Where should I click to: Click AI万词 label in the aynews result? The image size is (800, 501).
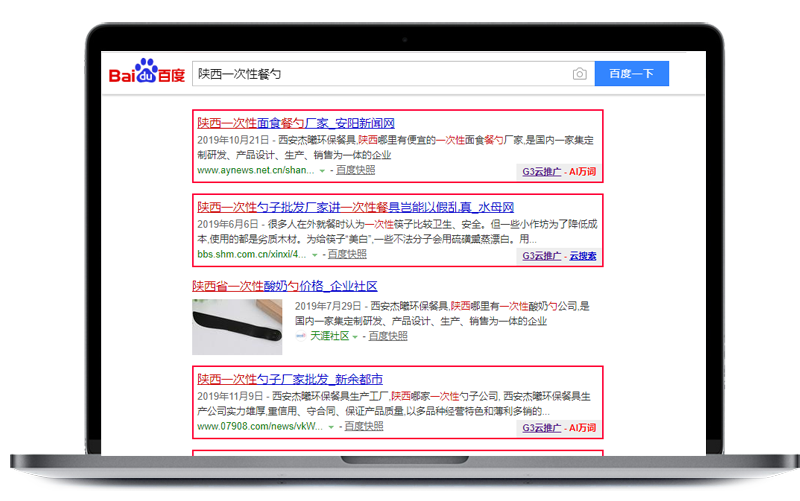(583, 172)
